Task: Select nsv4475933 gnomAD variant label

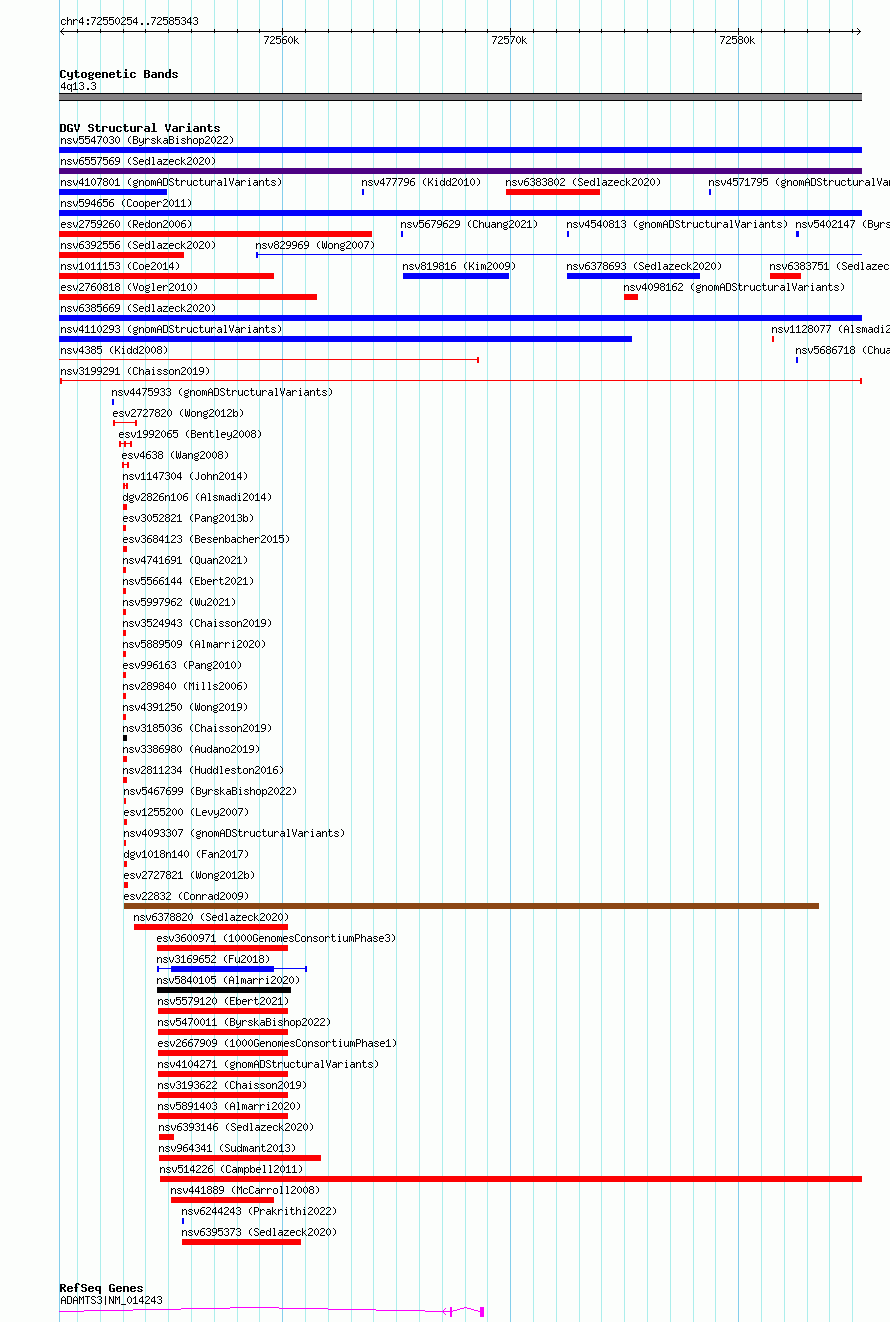Action: click(222, 393)
